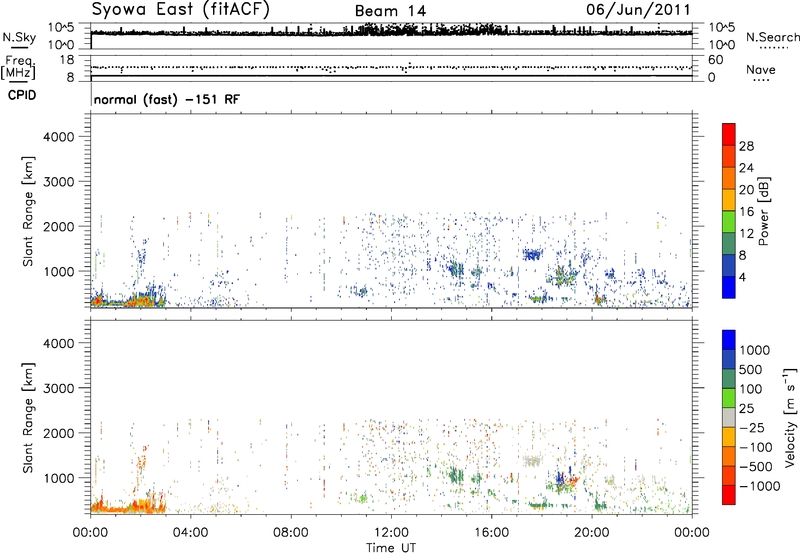The height and width of the screenshot is (554, 800).
Task: Click the '28' power colorbar tick label
Action: 746,146
